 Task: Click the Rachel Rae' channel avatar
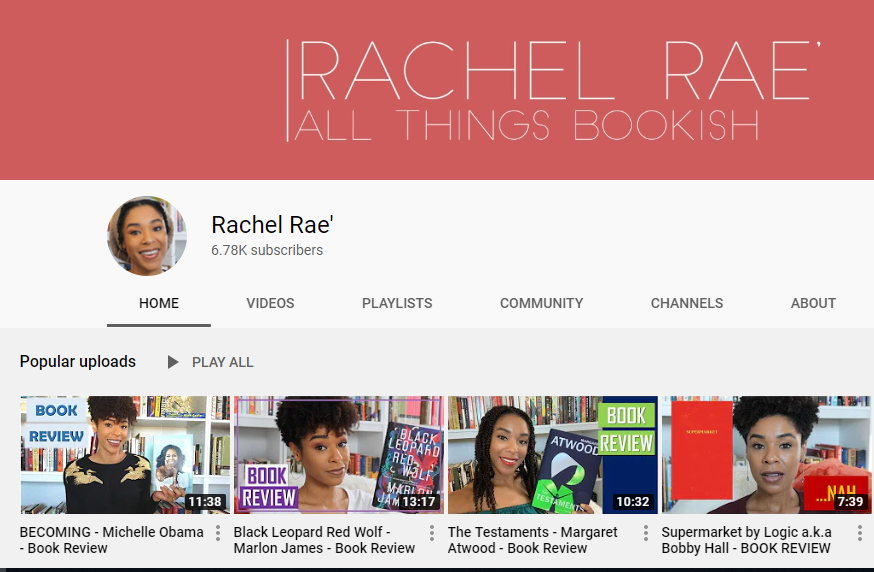point(147,236)
